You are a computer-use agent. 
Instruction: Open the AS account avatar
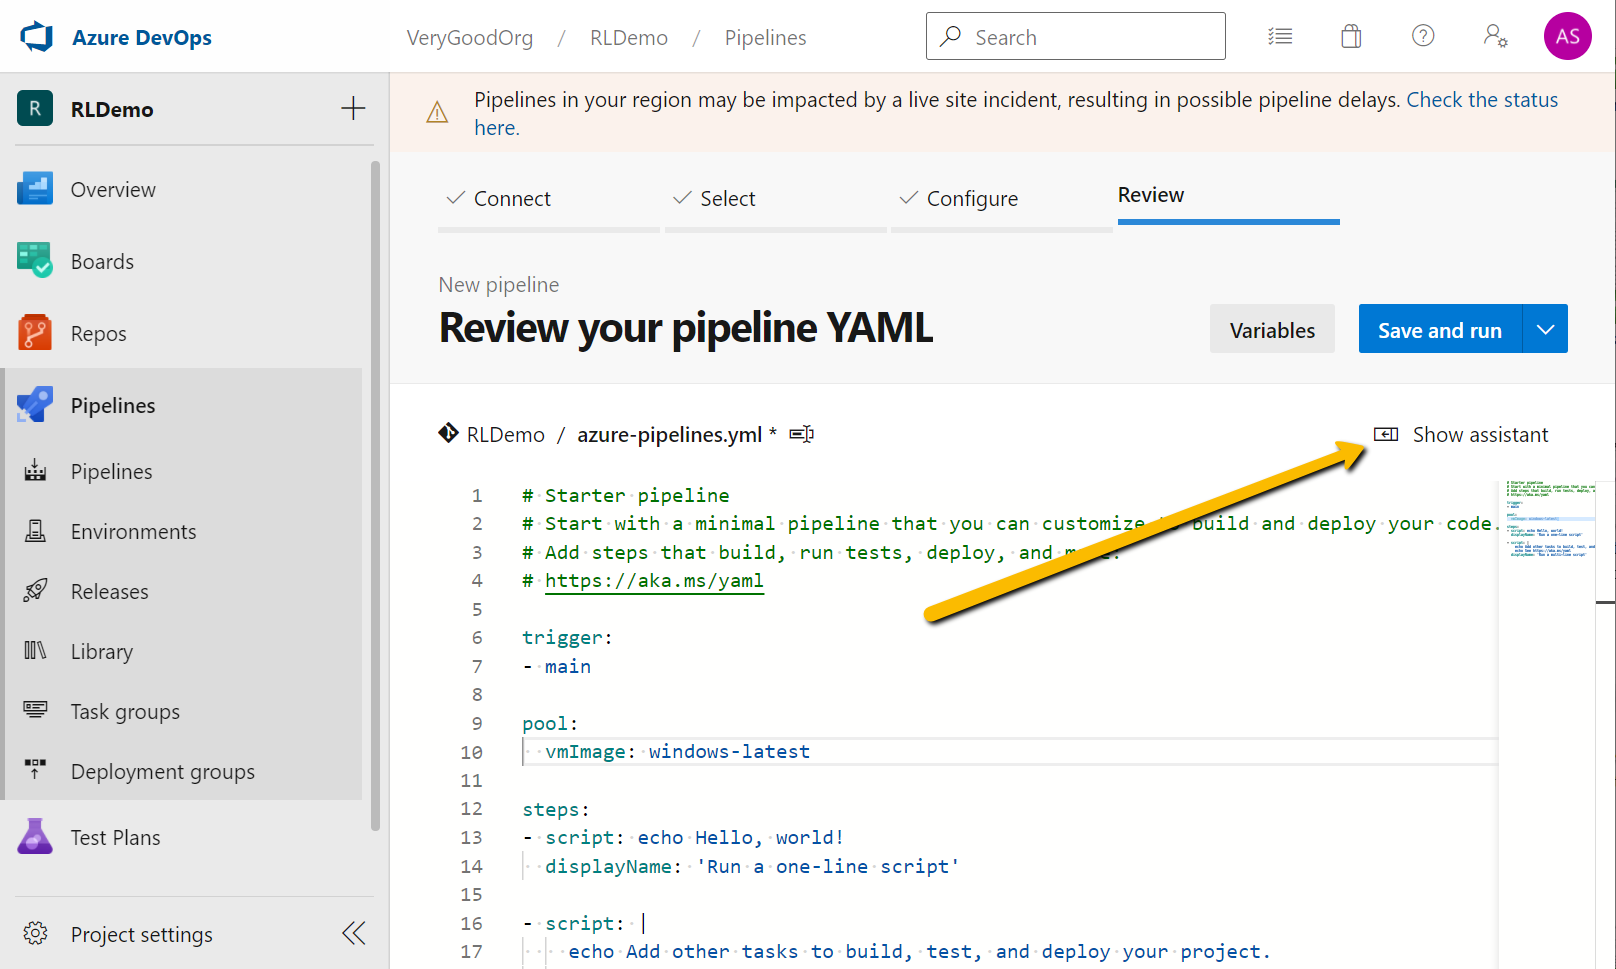[x=1567, y=36]
